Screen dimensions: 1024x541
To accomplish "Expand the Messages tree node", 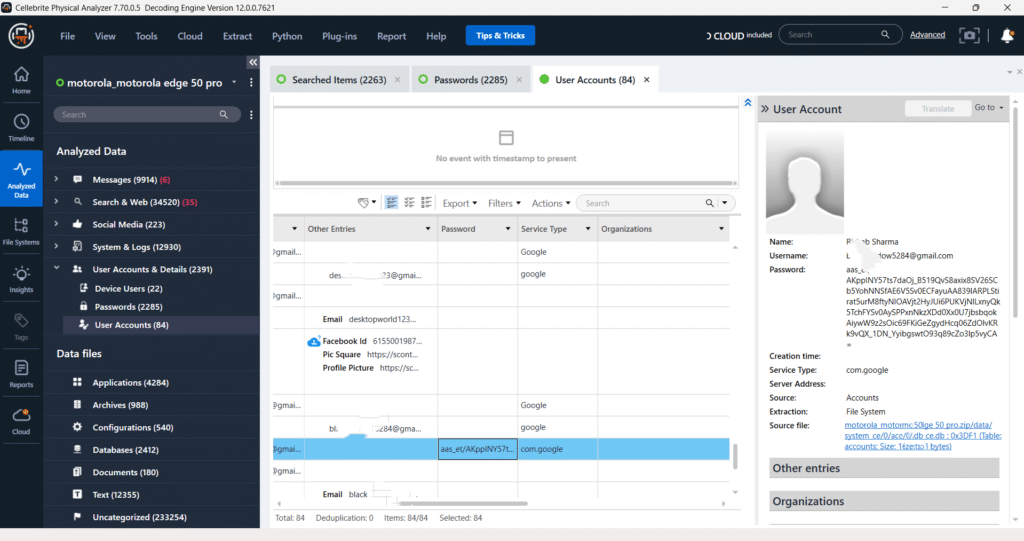I will click(x=56, y=179).
